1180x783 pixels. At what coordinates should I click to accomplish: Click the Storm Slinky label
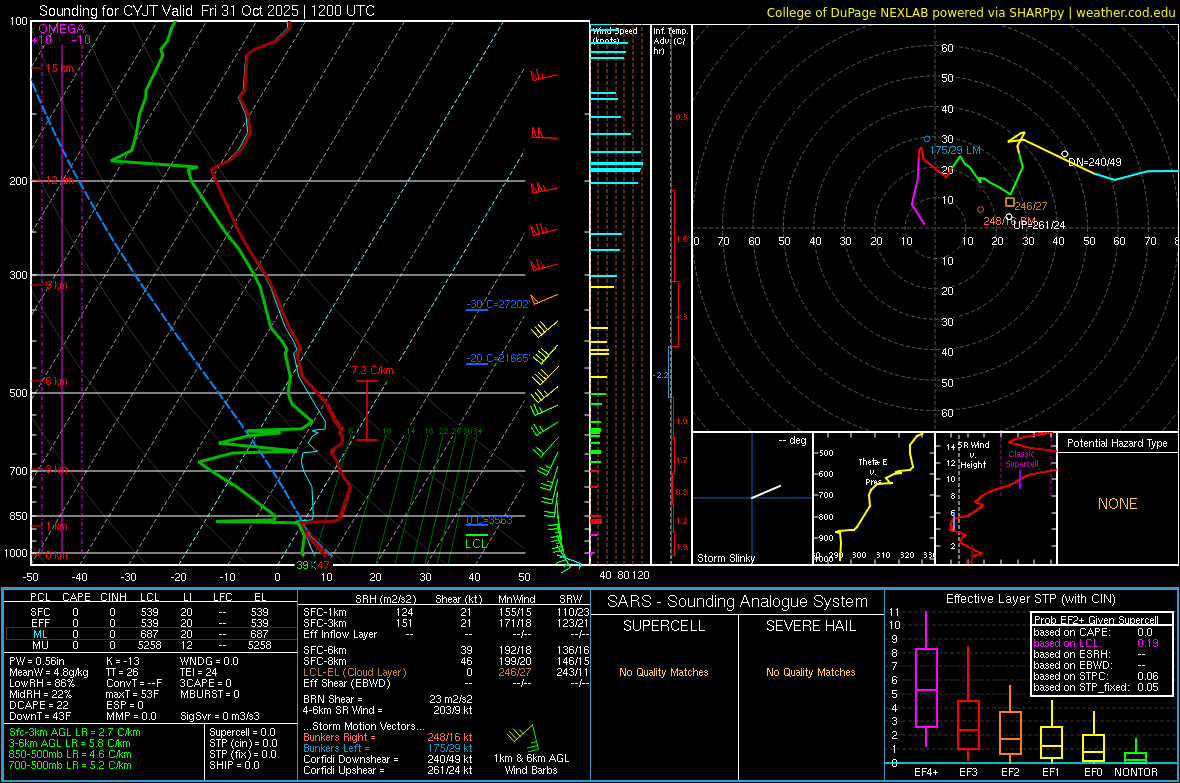click(725, 558)
